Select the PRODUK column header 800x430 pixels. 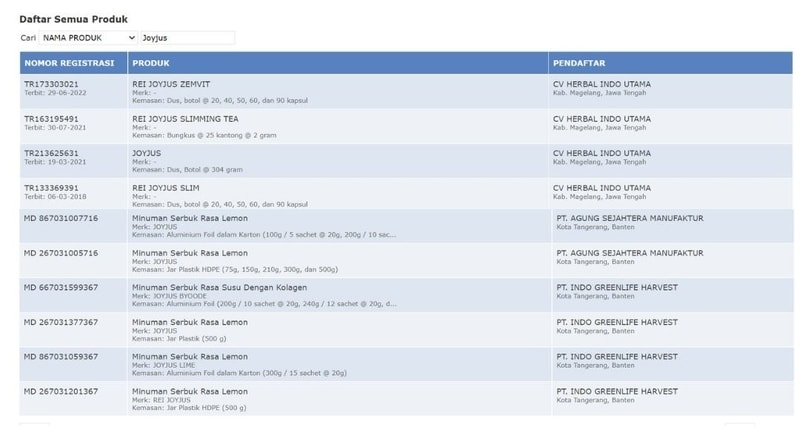point(338,63)
